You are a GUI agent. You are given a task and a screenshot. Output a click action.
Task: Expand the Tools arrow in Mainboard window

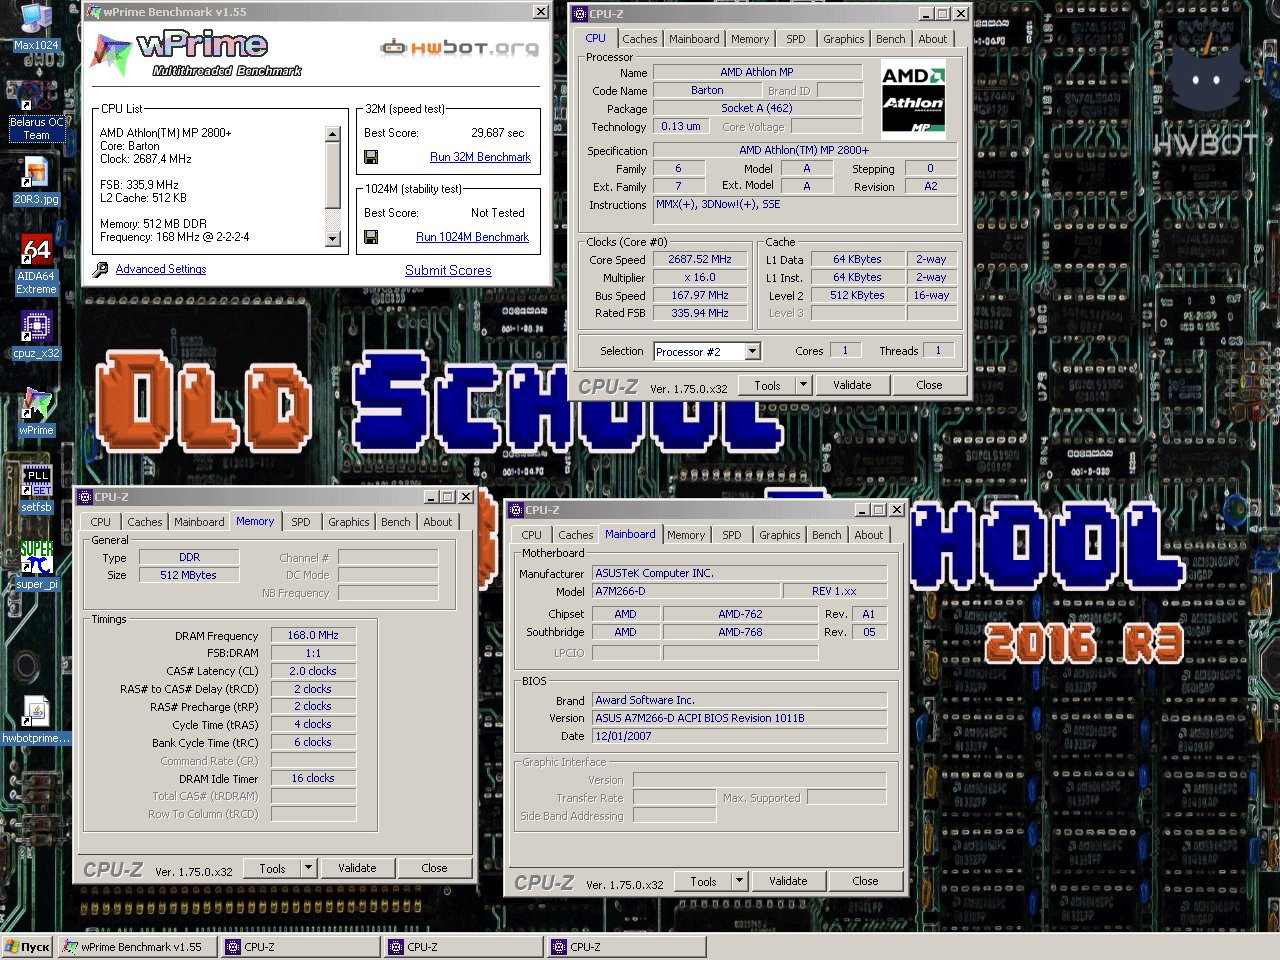(740, 881)
